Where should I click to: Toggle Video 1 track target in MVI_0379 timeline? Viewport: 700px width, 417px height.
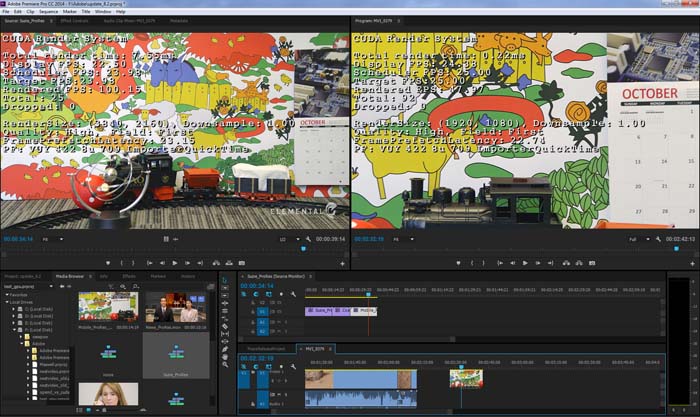[262, 379]
